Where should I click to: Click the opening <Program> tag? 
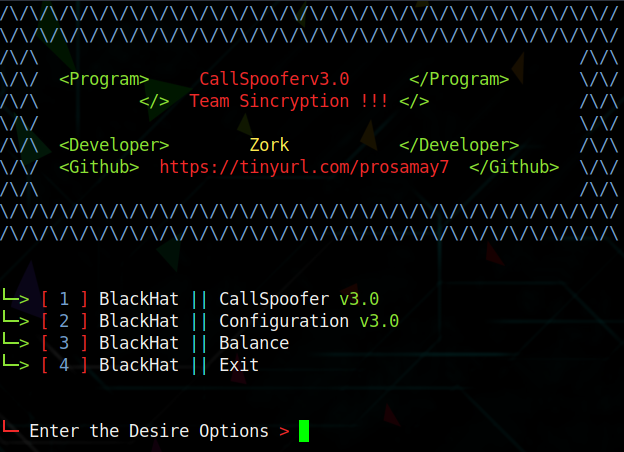tap(104, 79)
